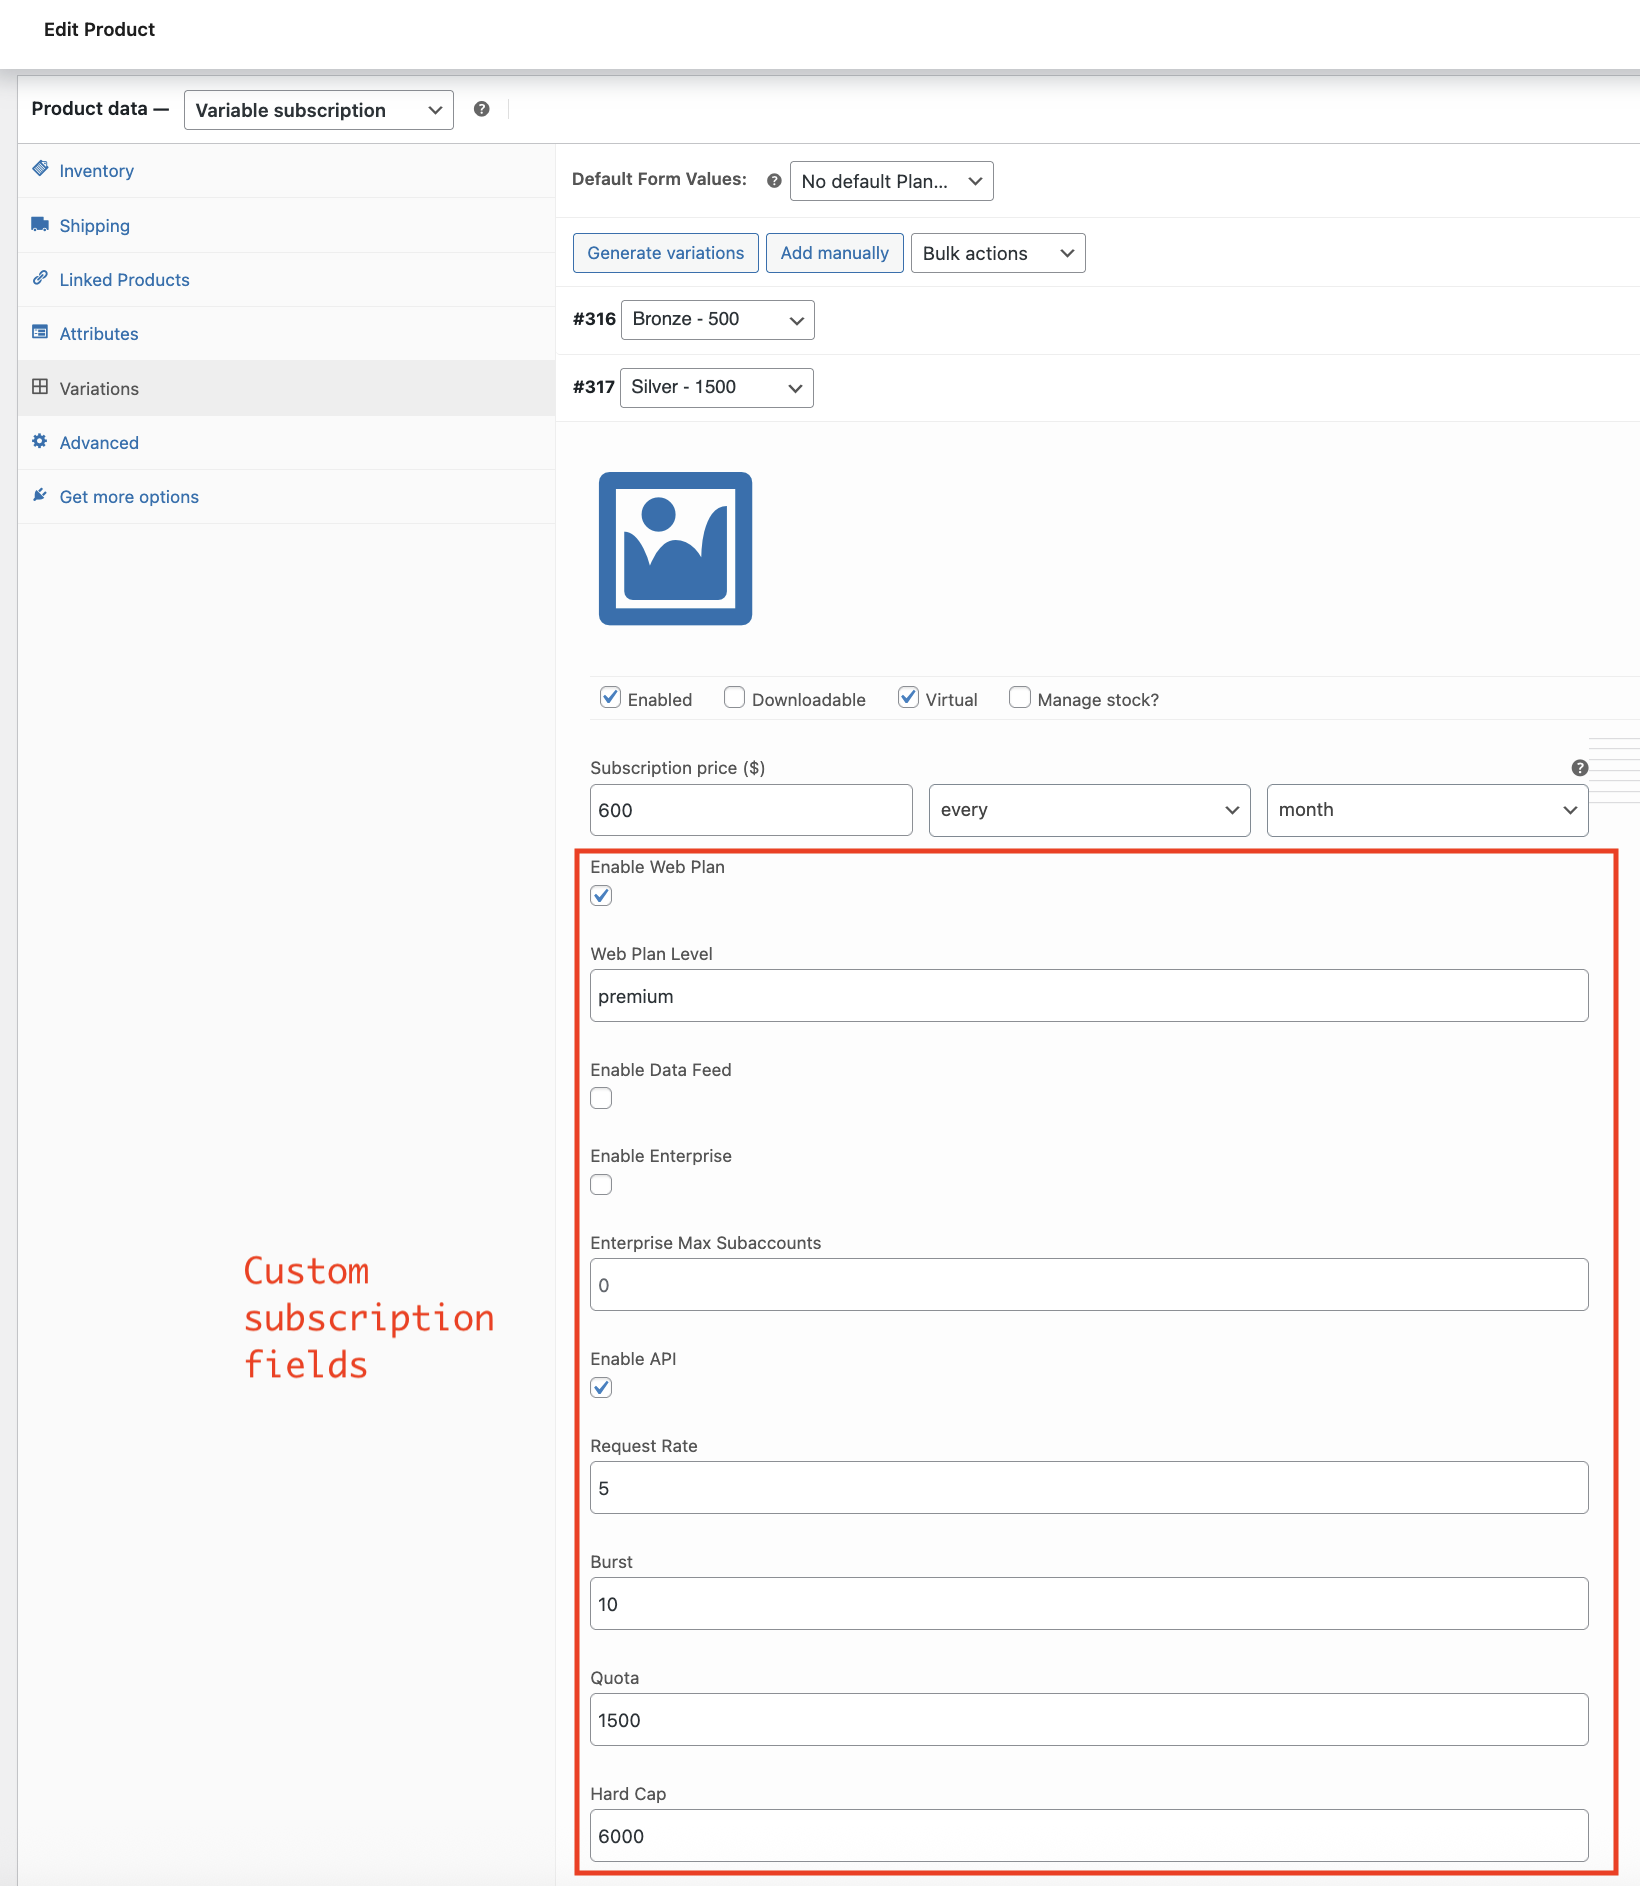
Task: Click help icon beside Default Form Values
Action: tap(774, 181)
